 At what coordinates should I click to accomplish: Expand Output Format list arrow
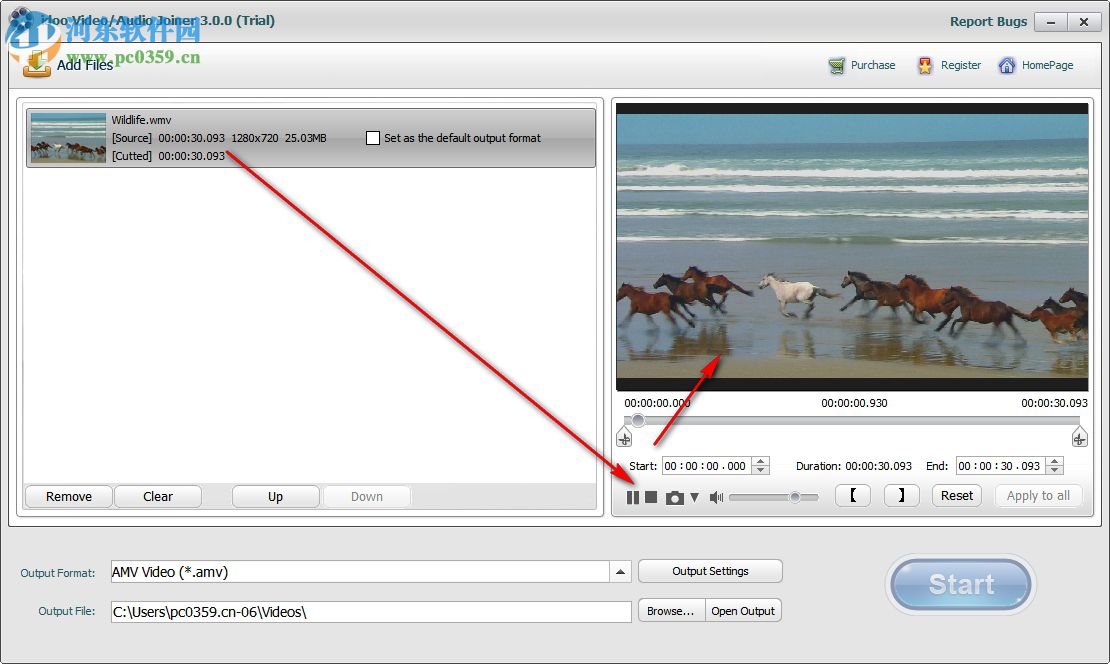coord(620,572)
